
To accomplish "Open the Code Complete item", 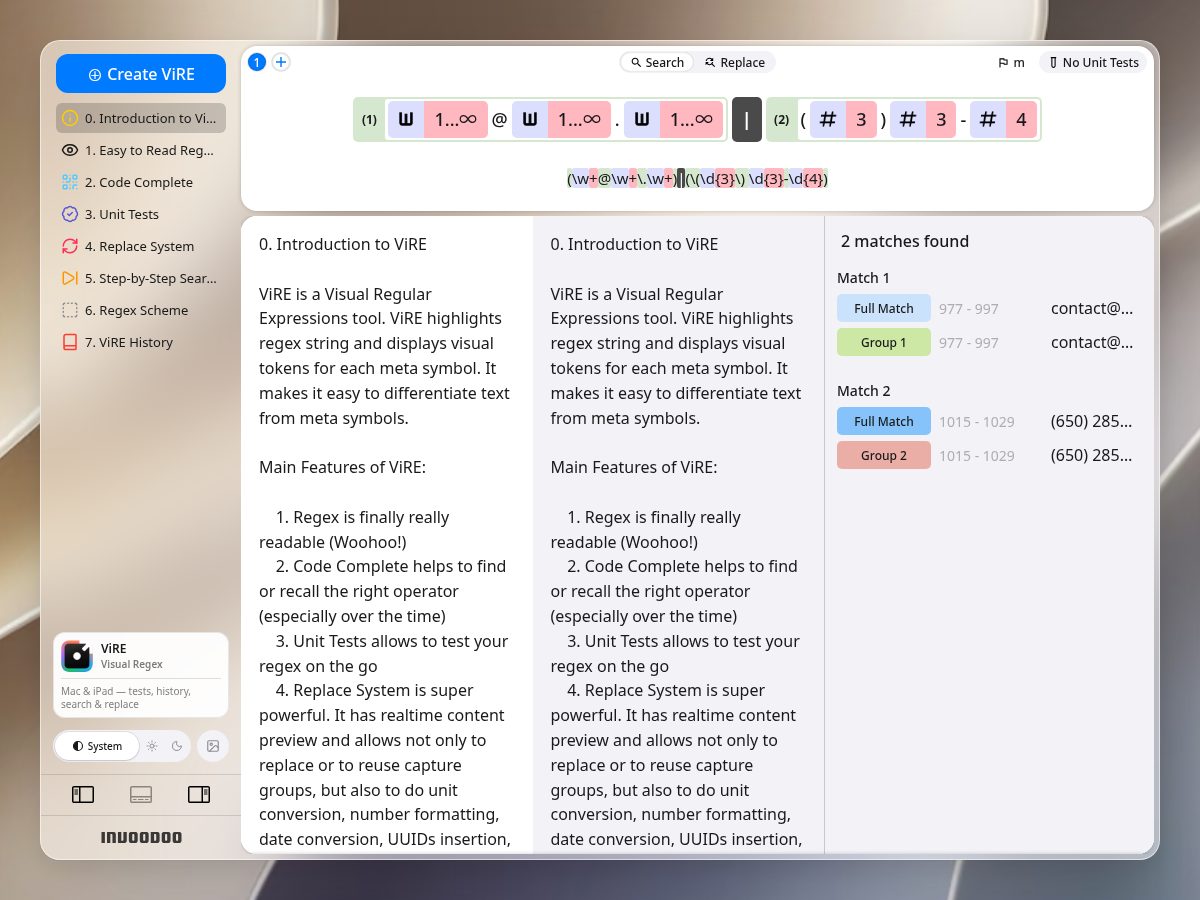I will pos(141,182).
